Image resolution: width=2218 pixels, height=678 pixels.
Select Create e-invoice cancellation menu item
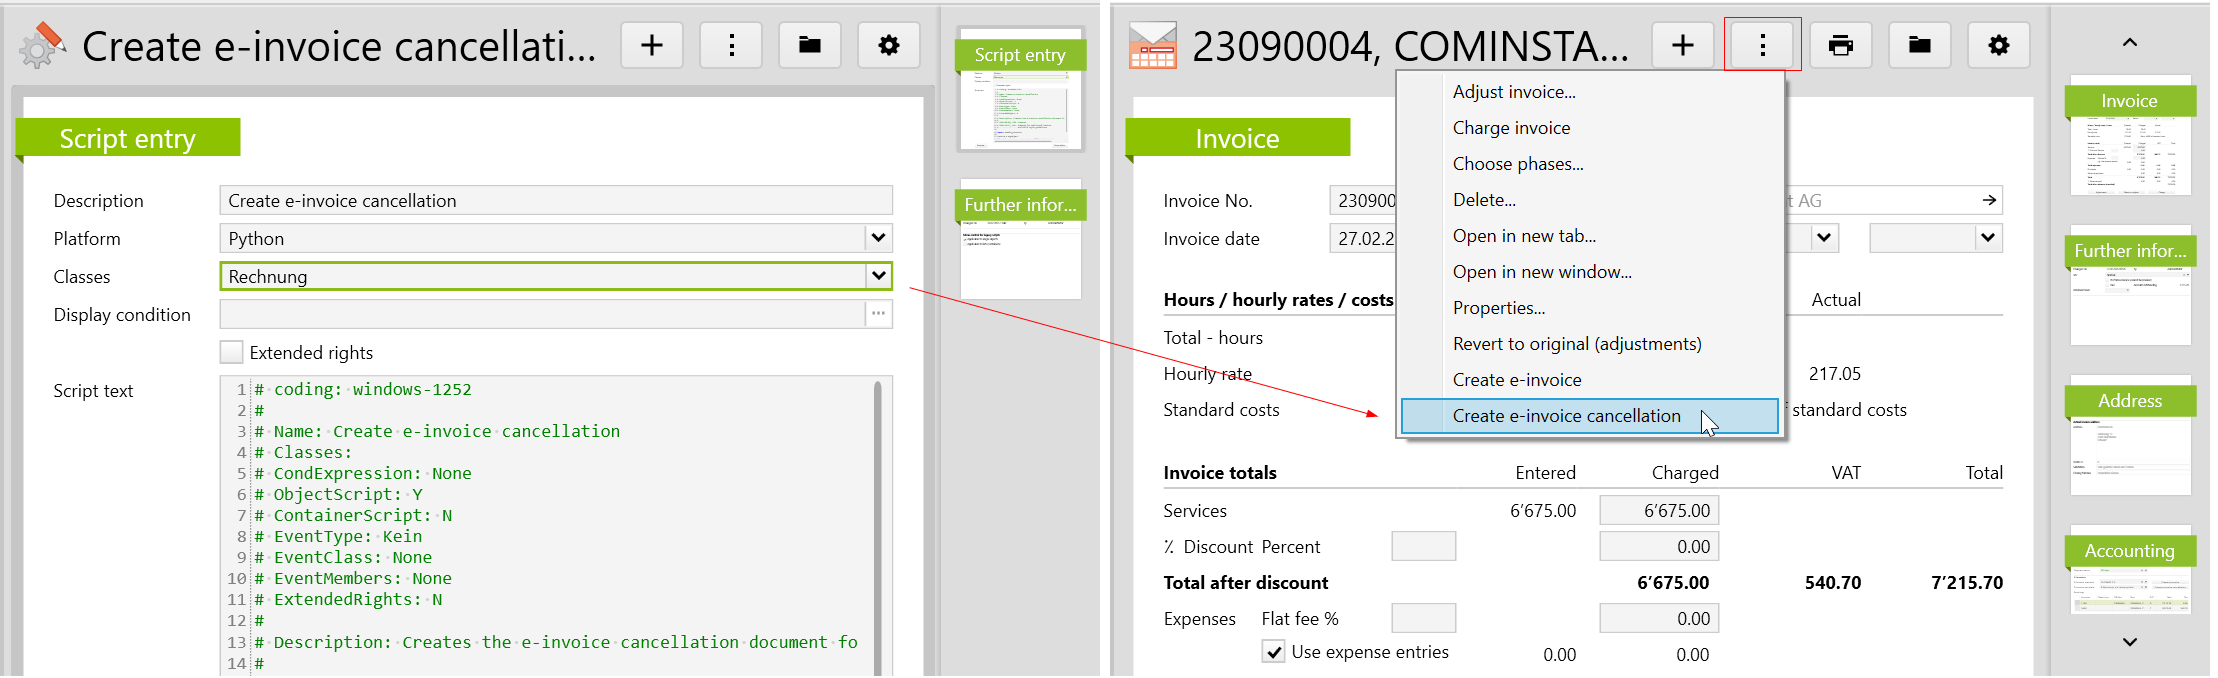pyautogui.click(x=1566, y=416)
